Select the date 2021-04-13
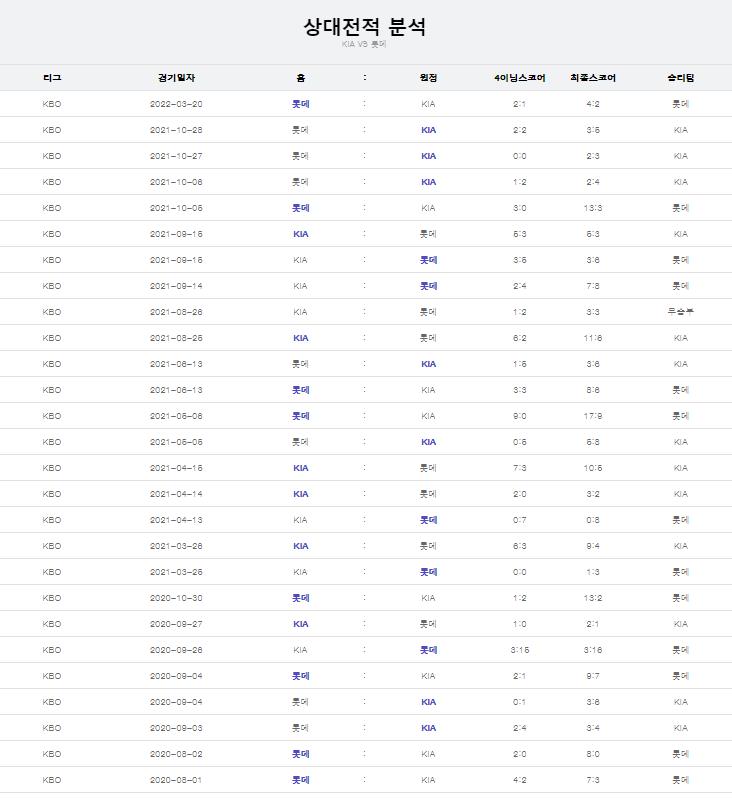This screenshot has width=732, height=798. click(x=176, y=520)
